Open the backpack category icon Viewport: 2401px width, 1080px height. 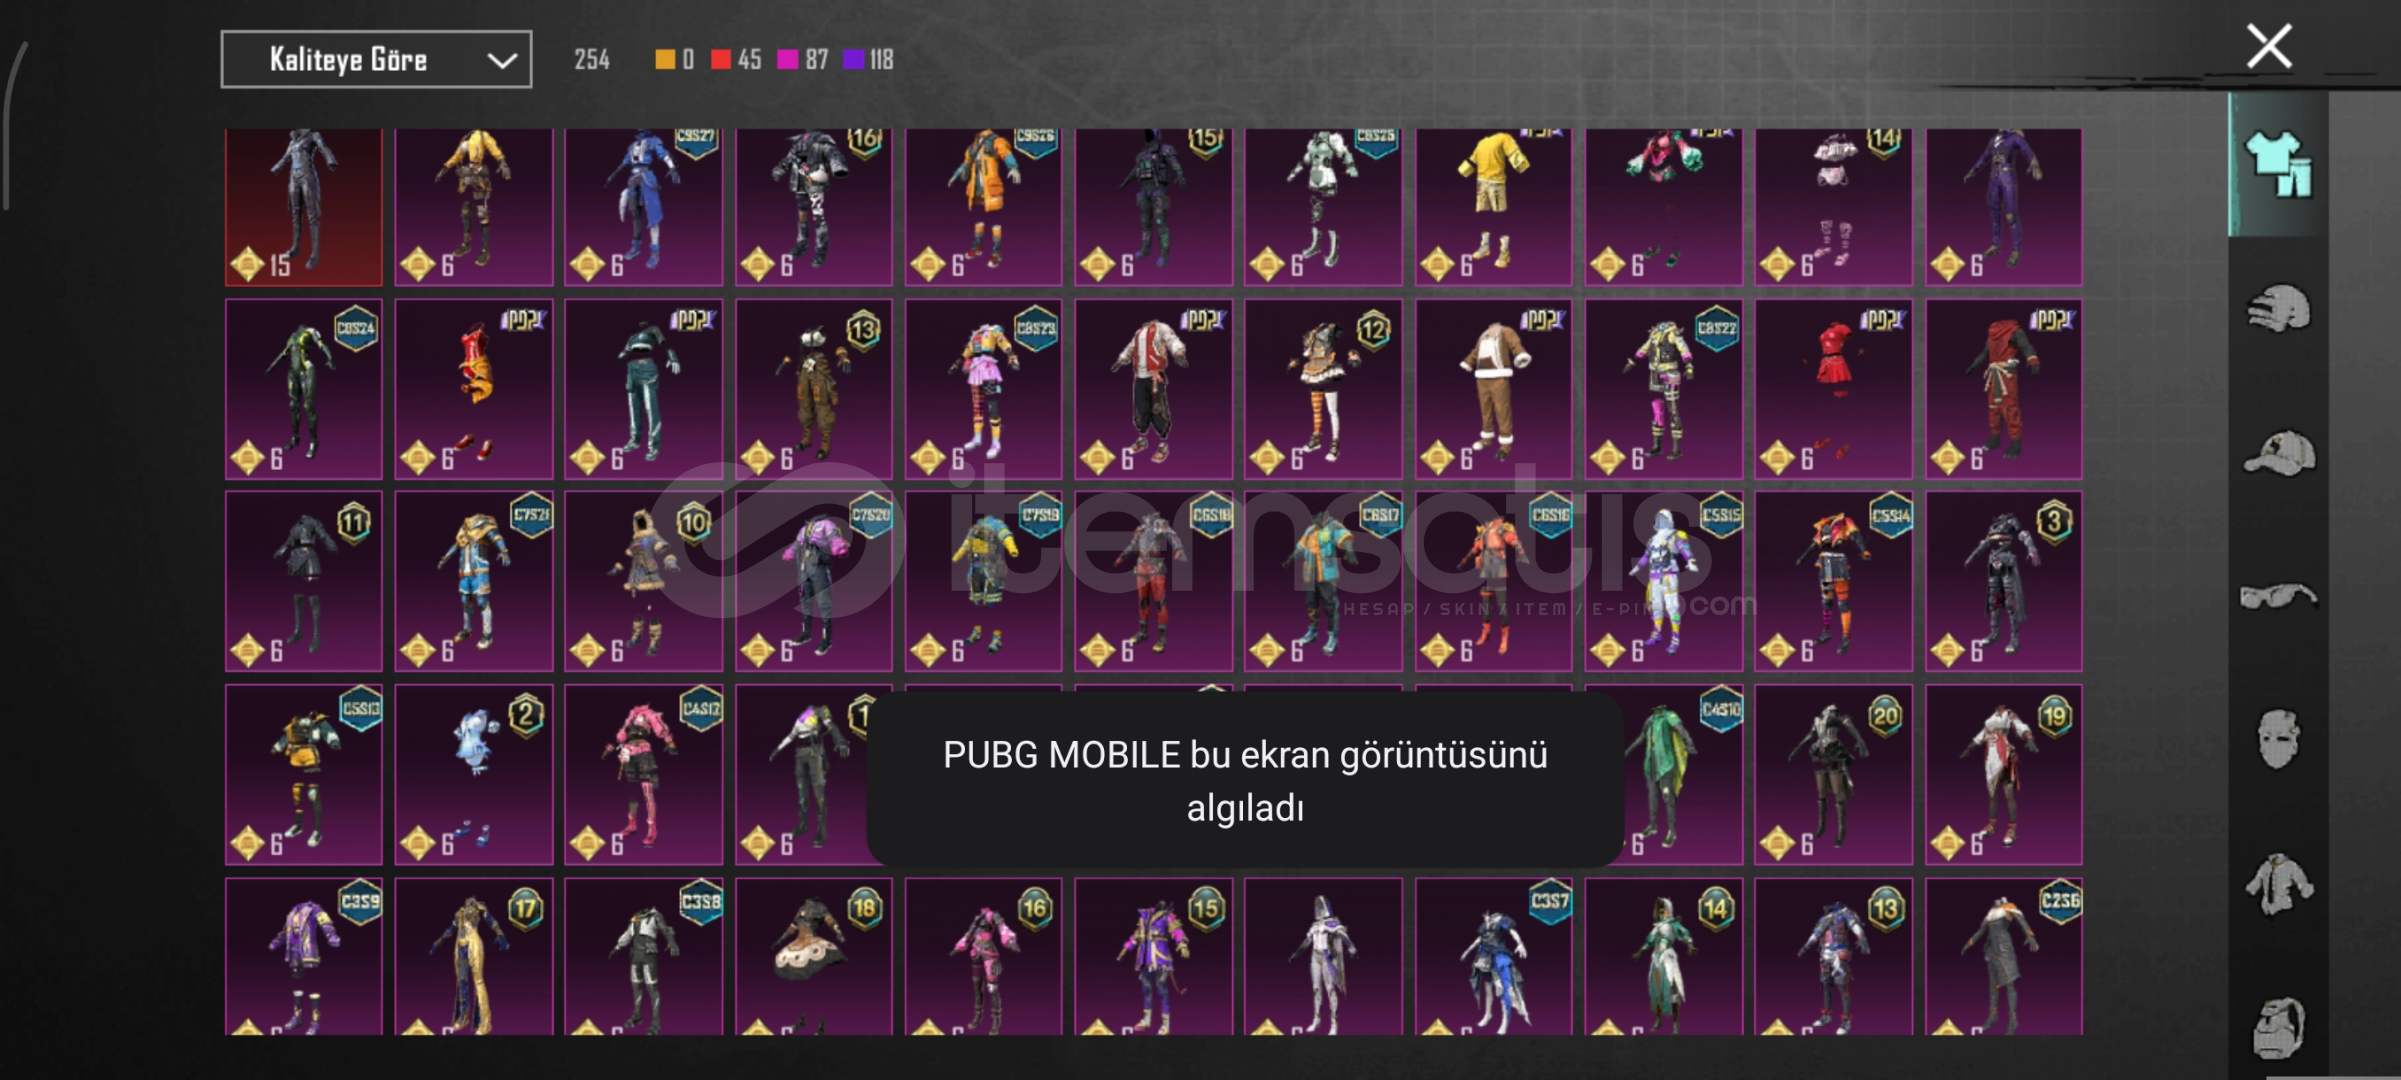(x=2279, y=1027)
